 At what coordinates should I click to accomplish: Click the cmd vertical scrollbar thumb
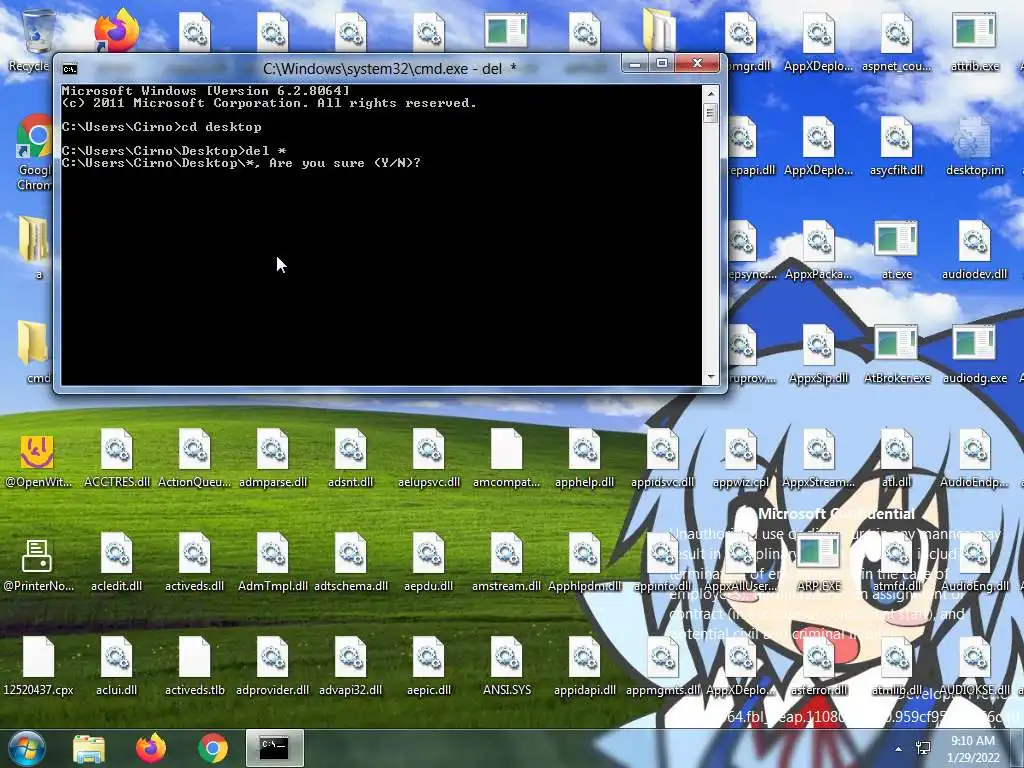pyautogui.click(x=711, y=113)
